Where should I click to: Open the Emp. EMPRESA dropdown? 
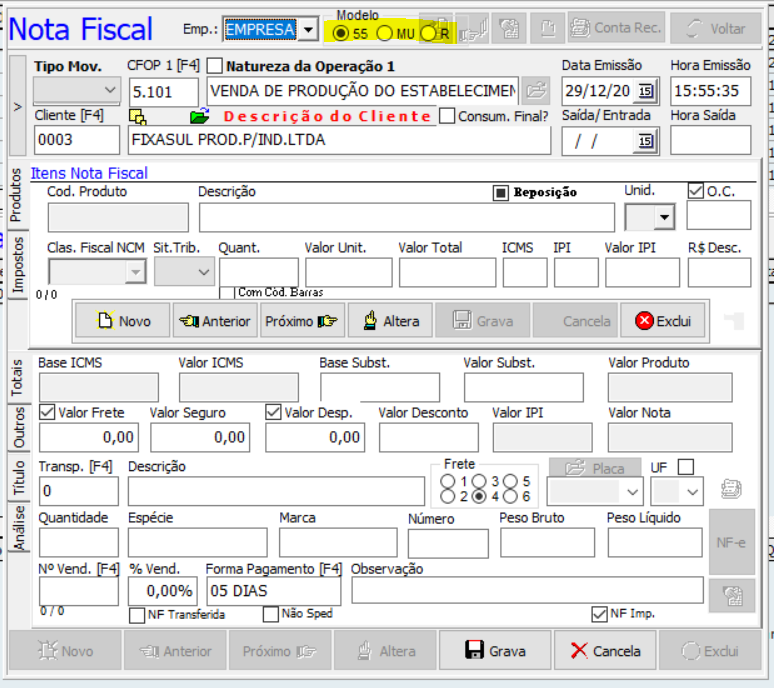[308, 30]
